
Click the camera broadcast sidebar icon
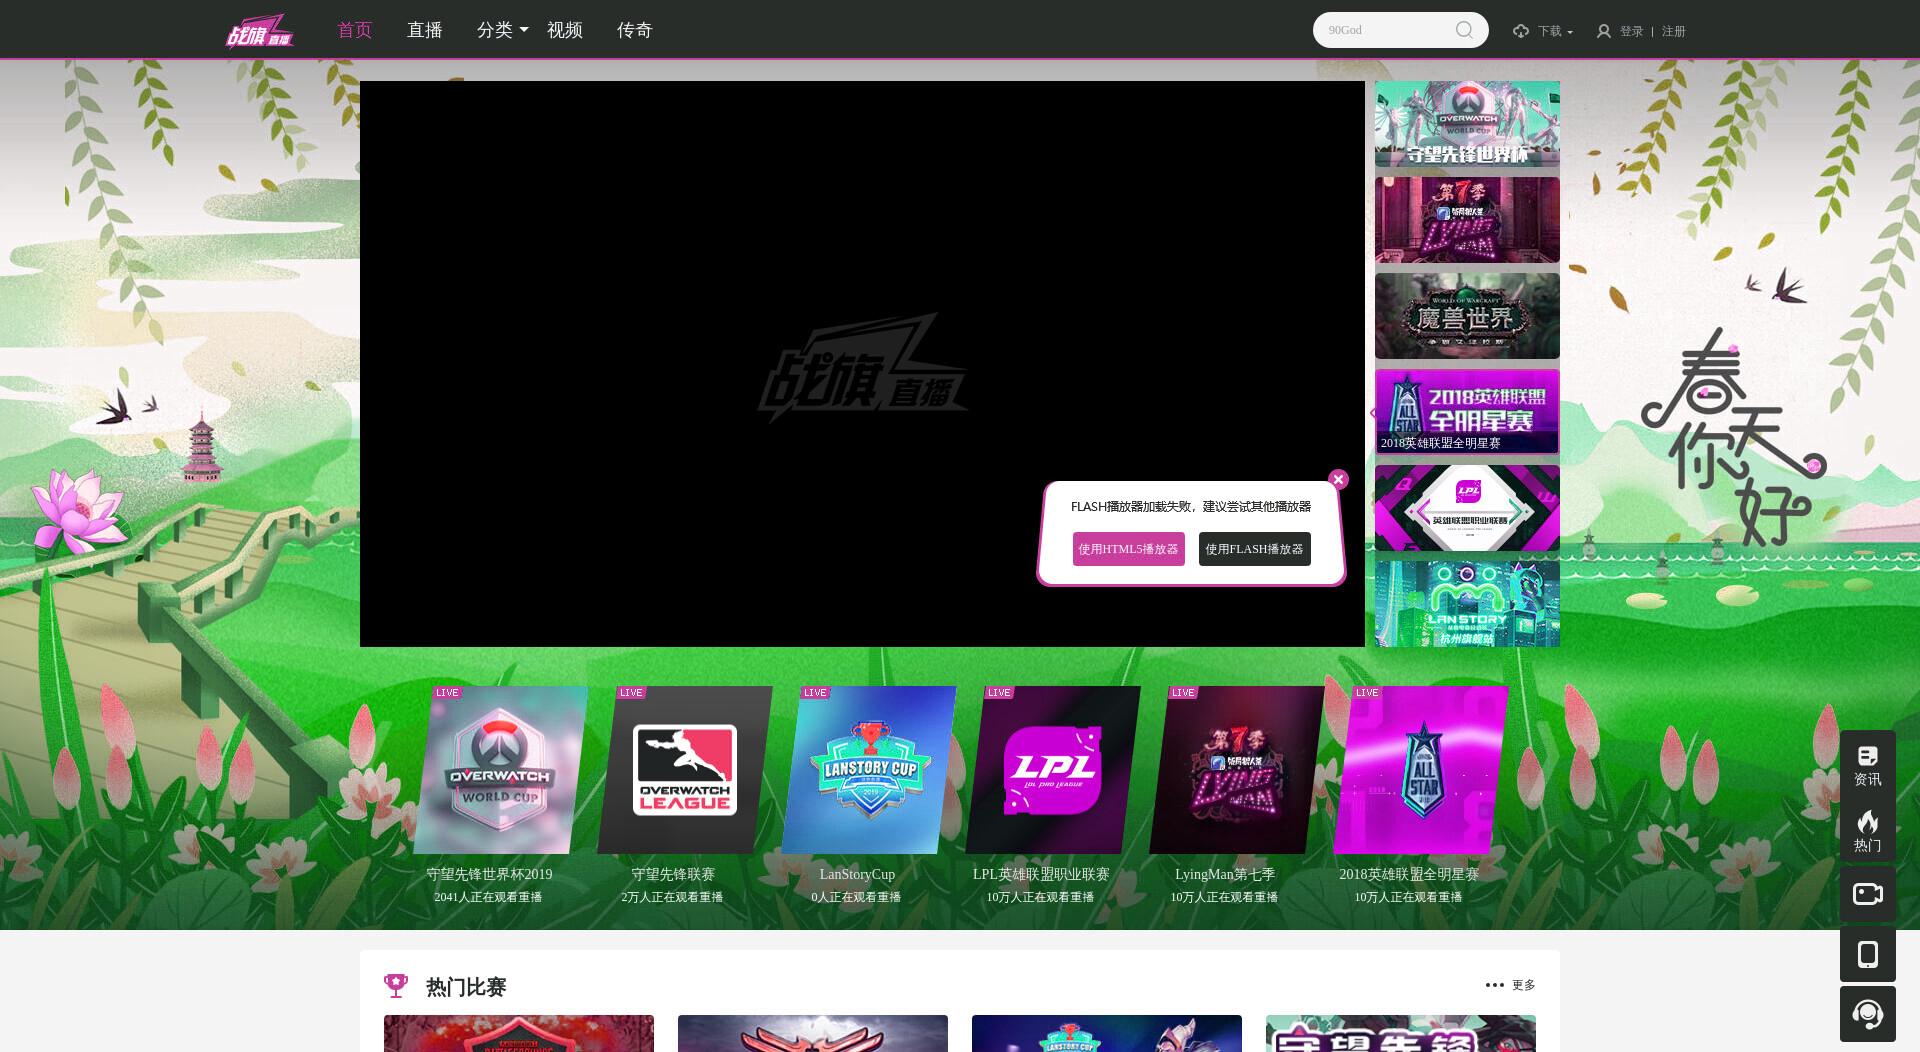click(x=1867, y=893)
